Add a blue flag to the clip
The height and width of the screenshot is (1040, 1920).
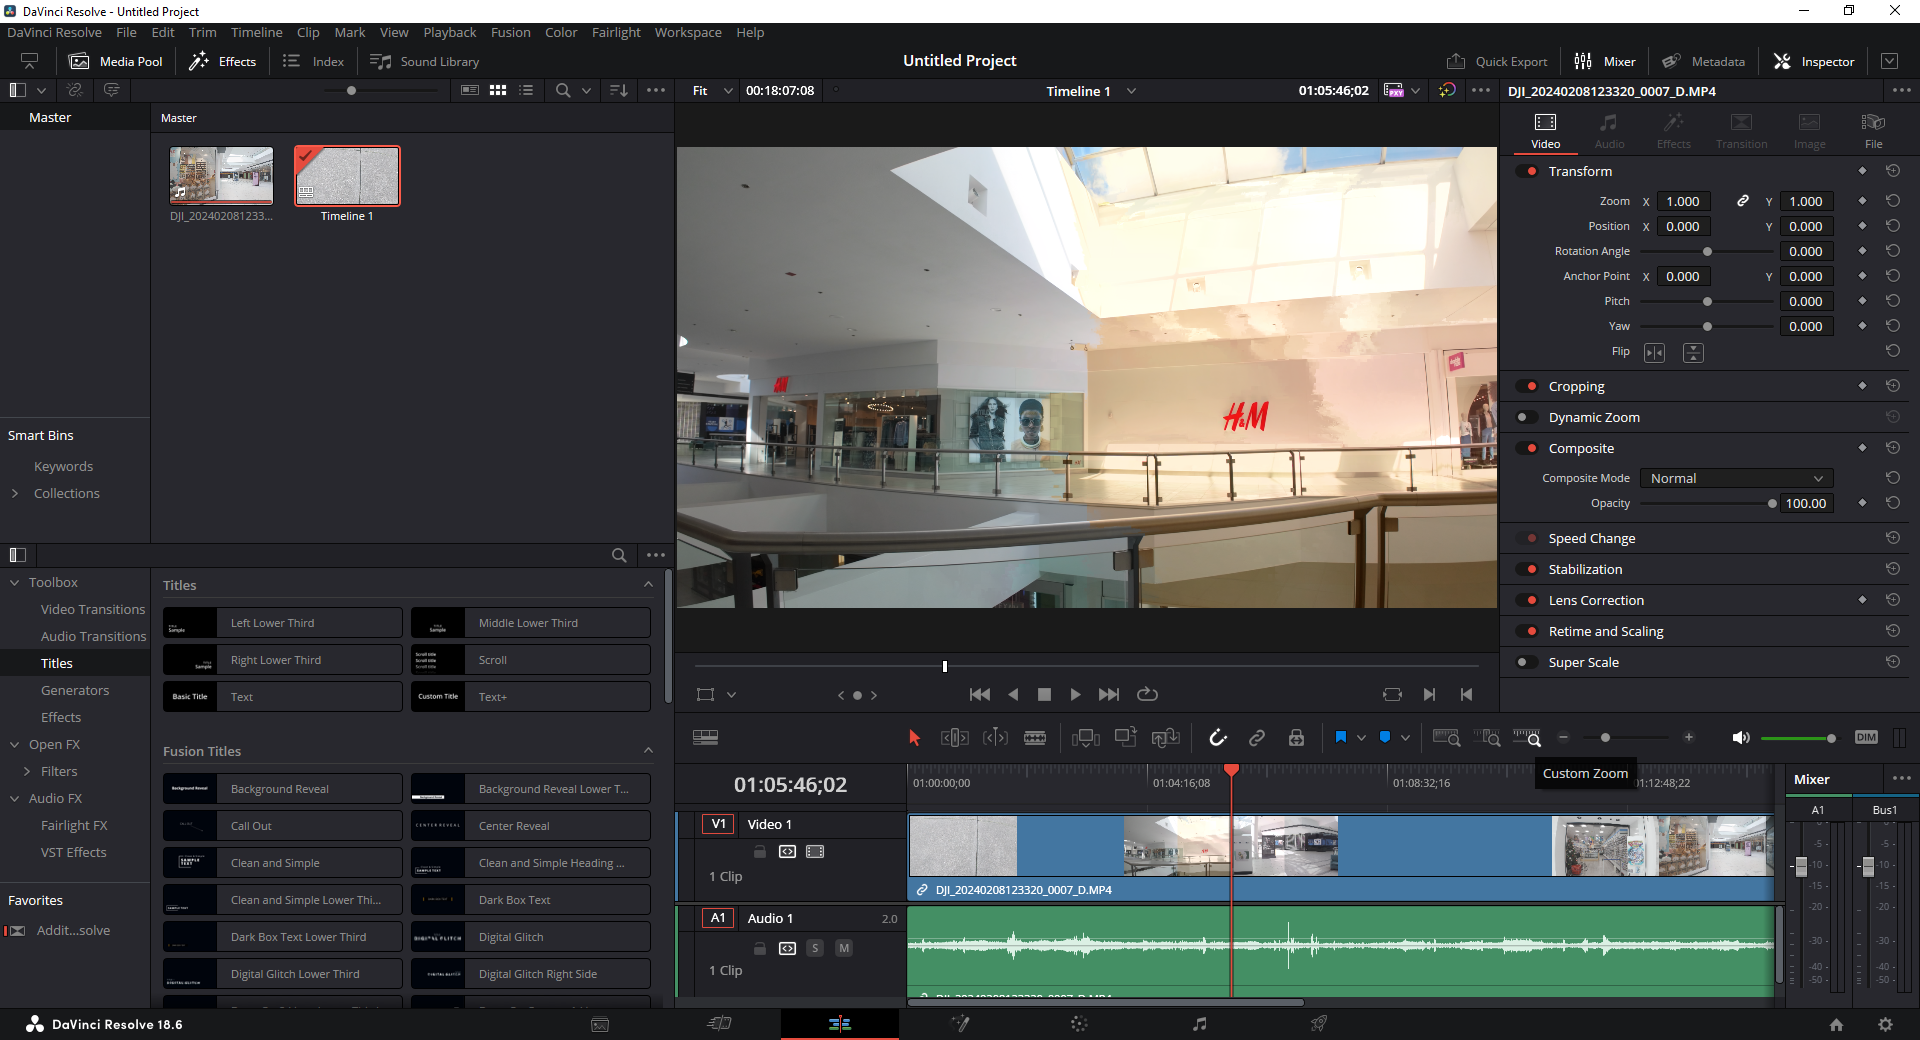[1341, 737]
